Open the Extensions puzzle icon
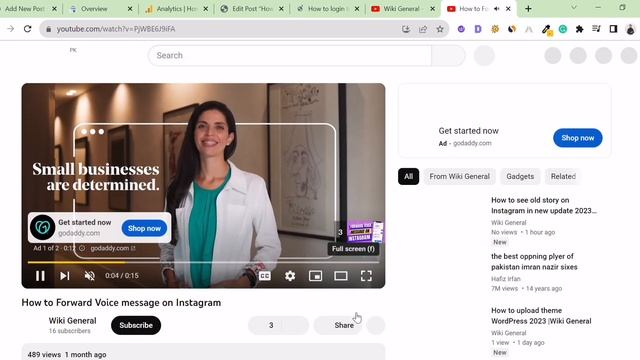The height and width of the screenshot is (360, 640). [579, 29]
